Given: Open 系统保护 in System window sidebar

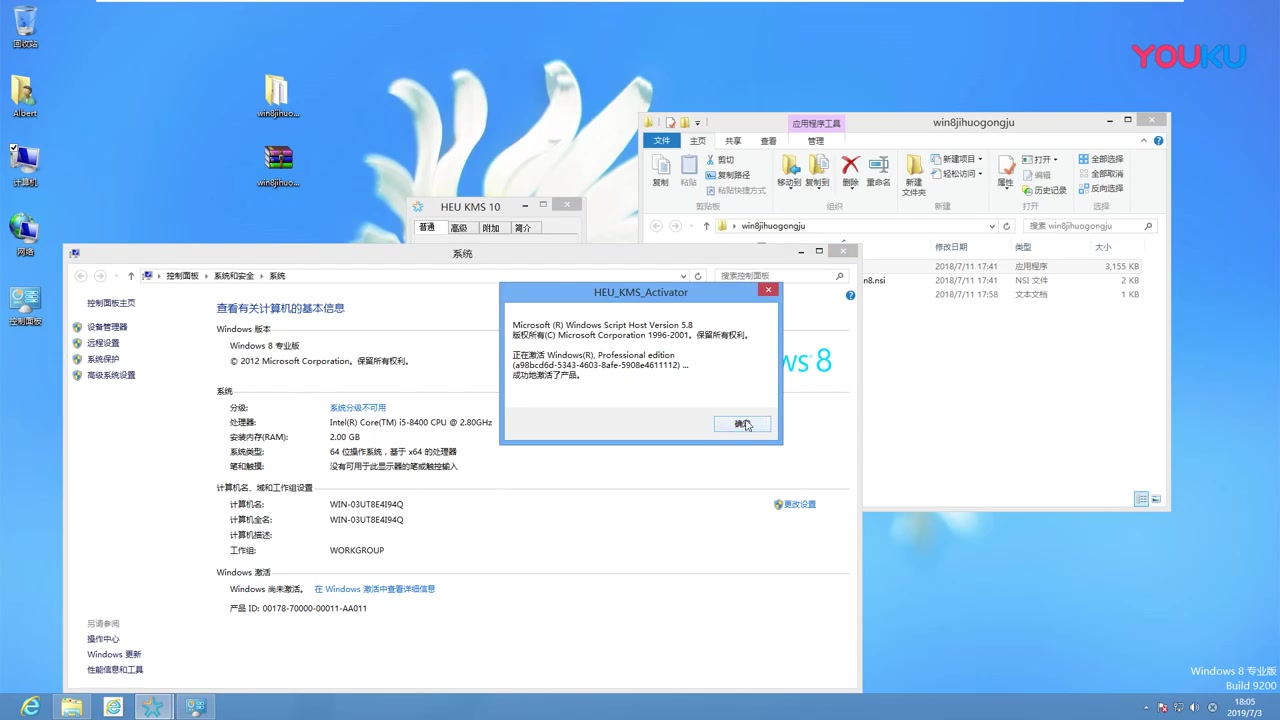Looking at the screenshot, I should [103, 359].
